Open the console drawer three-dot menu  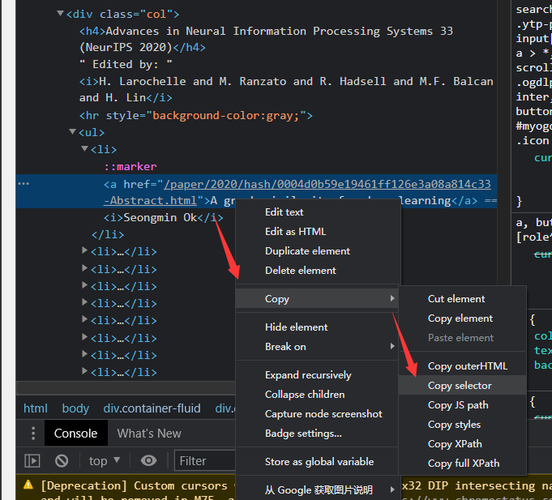tap(33, 433)
